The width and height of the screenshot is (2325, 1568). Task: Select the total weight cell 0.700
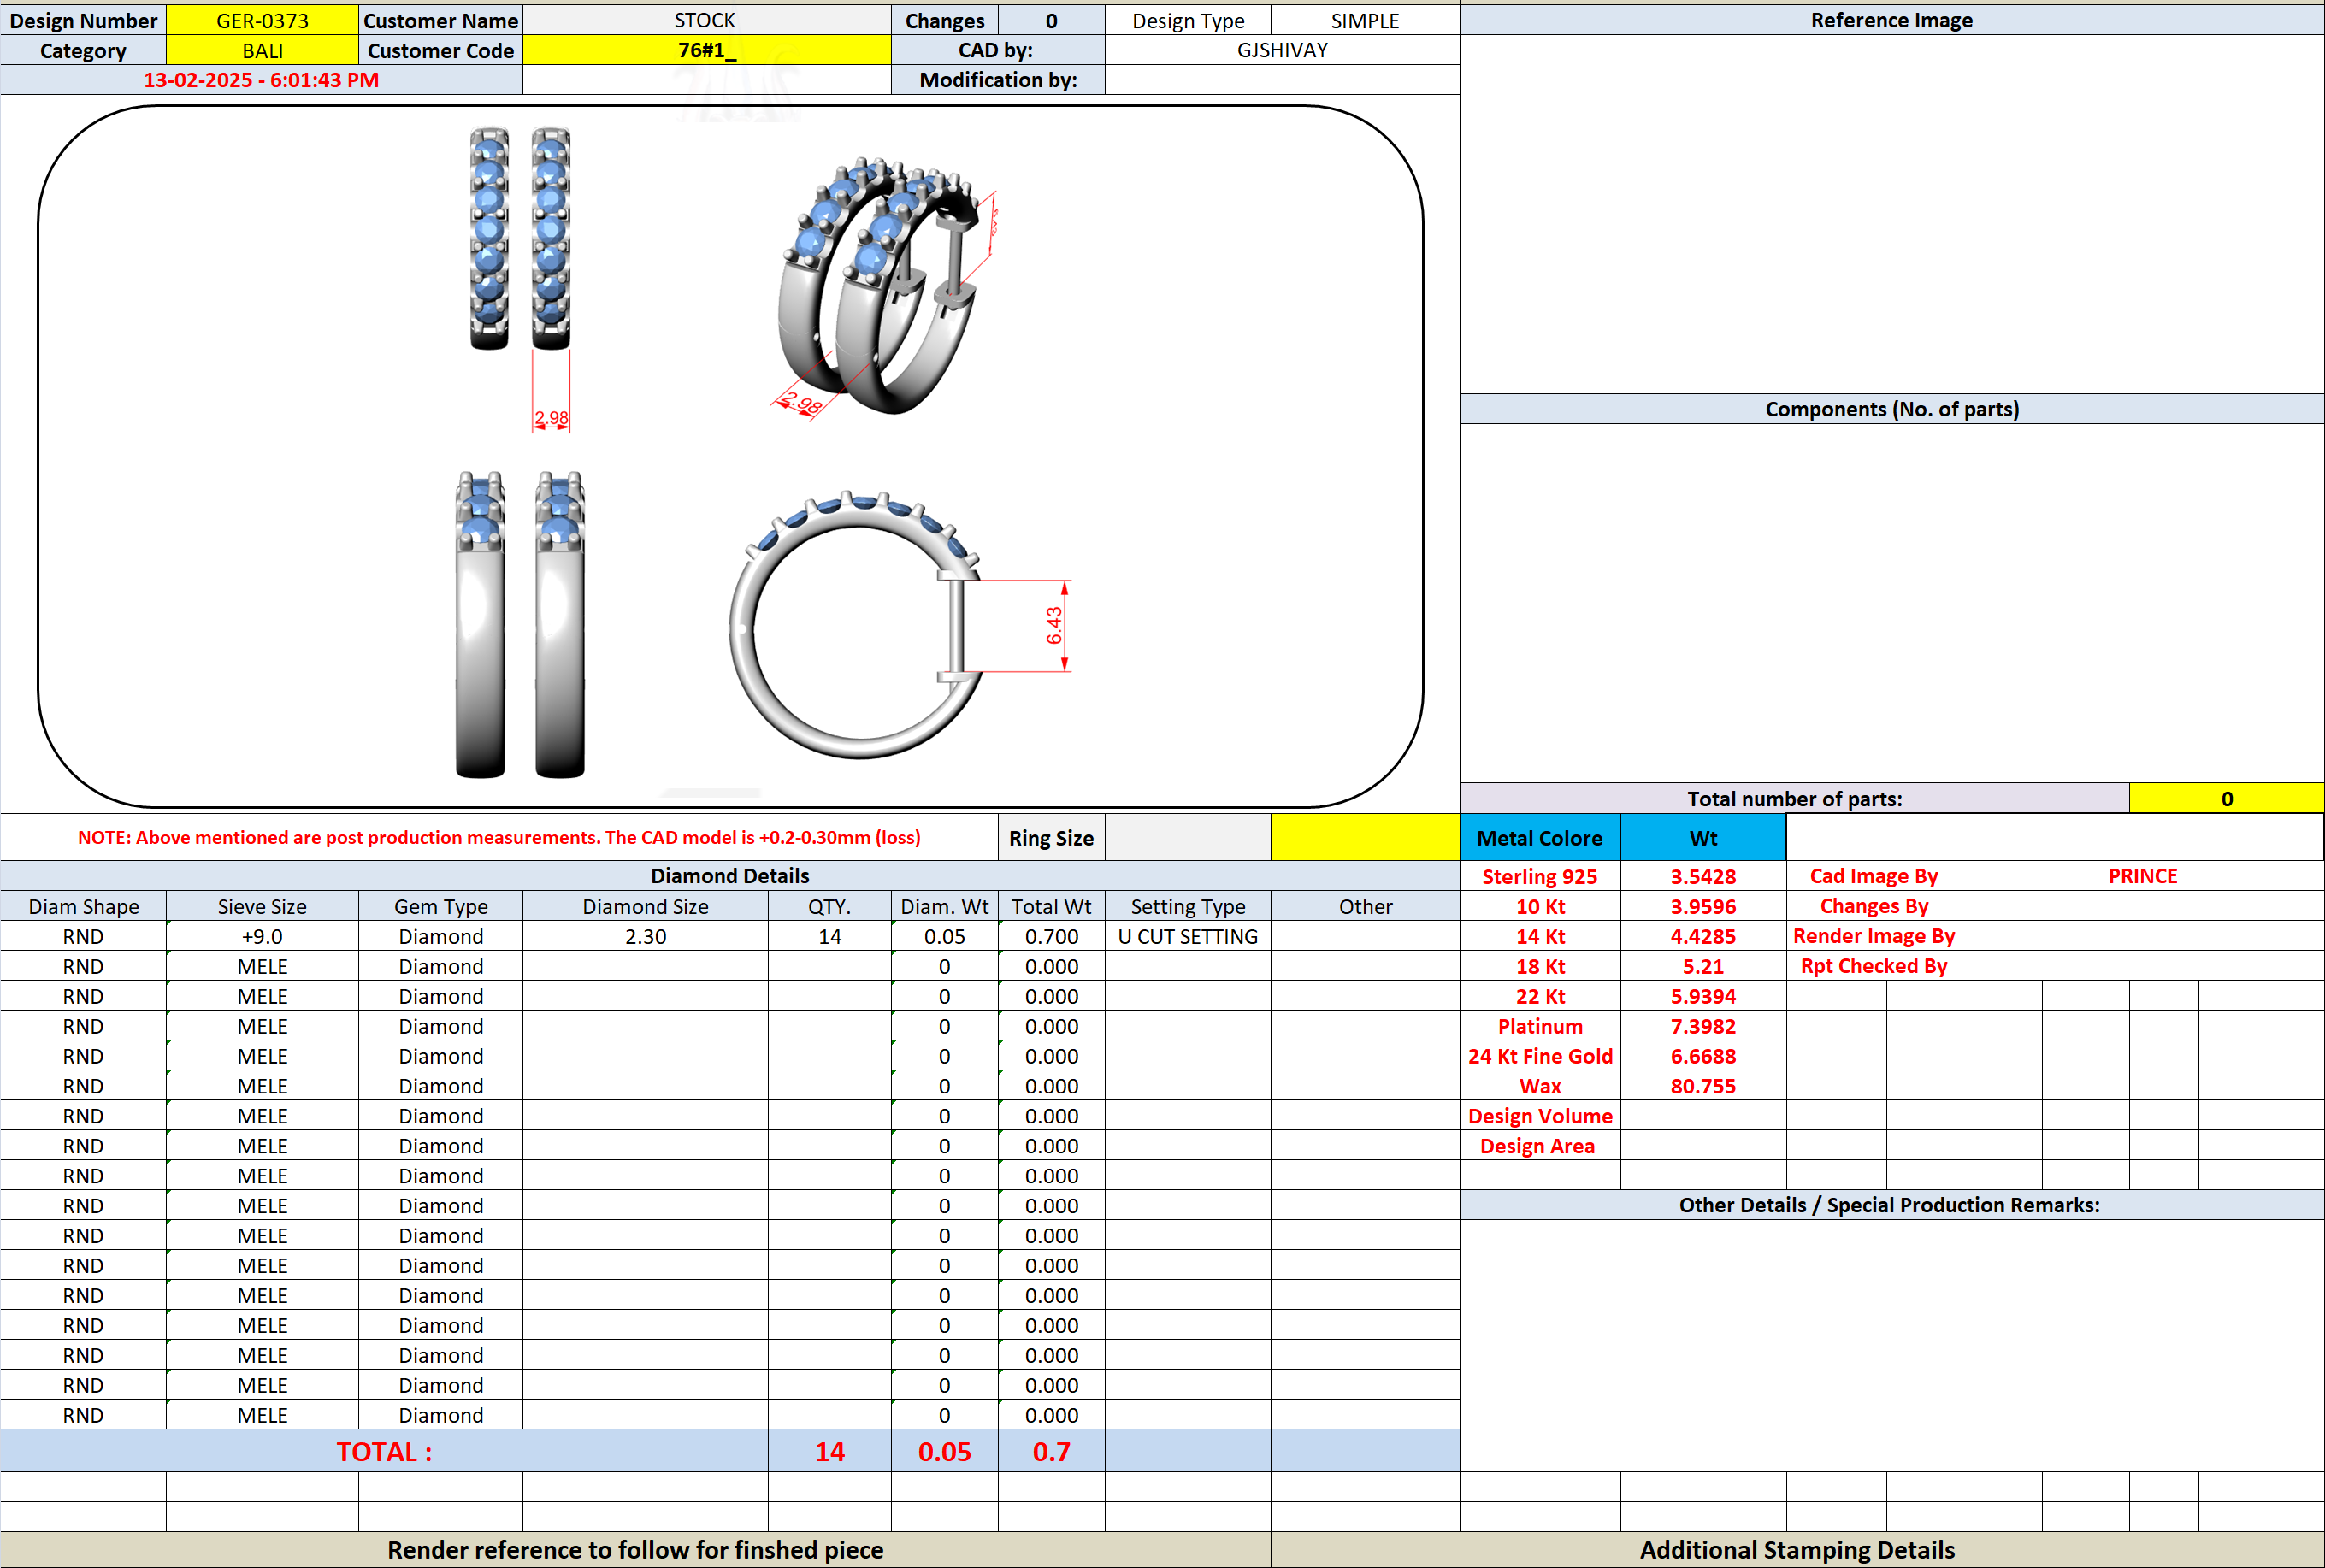click(x=1051, y=936)
